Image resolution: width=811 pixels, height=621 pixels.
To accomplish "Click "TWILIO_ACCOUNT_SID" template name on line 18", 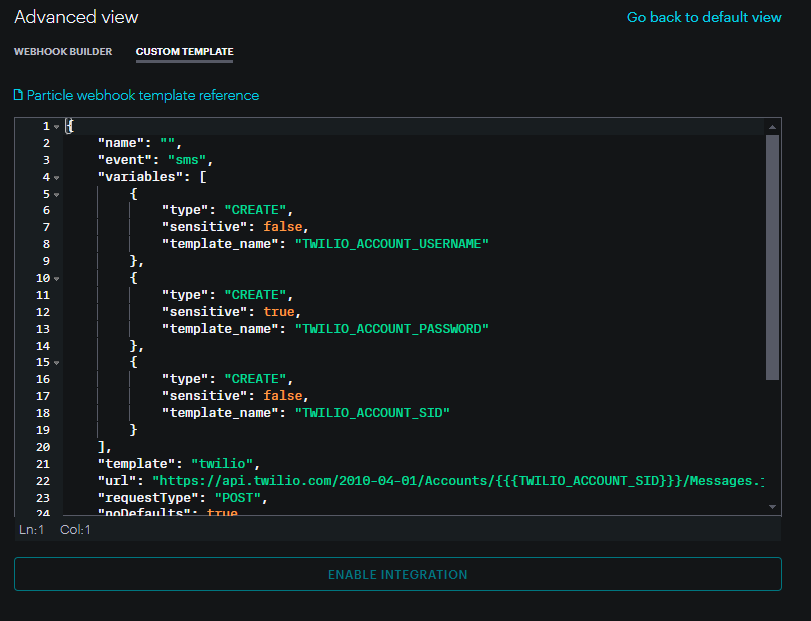I will click(372, 413).
